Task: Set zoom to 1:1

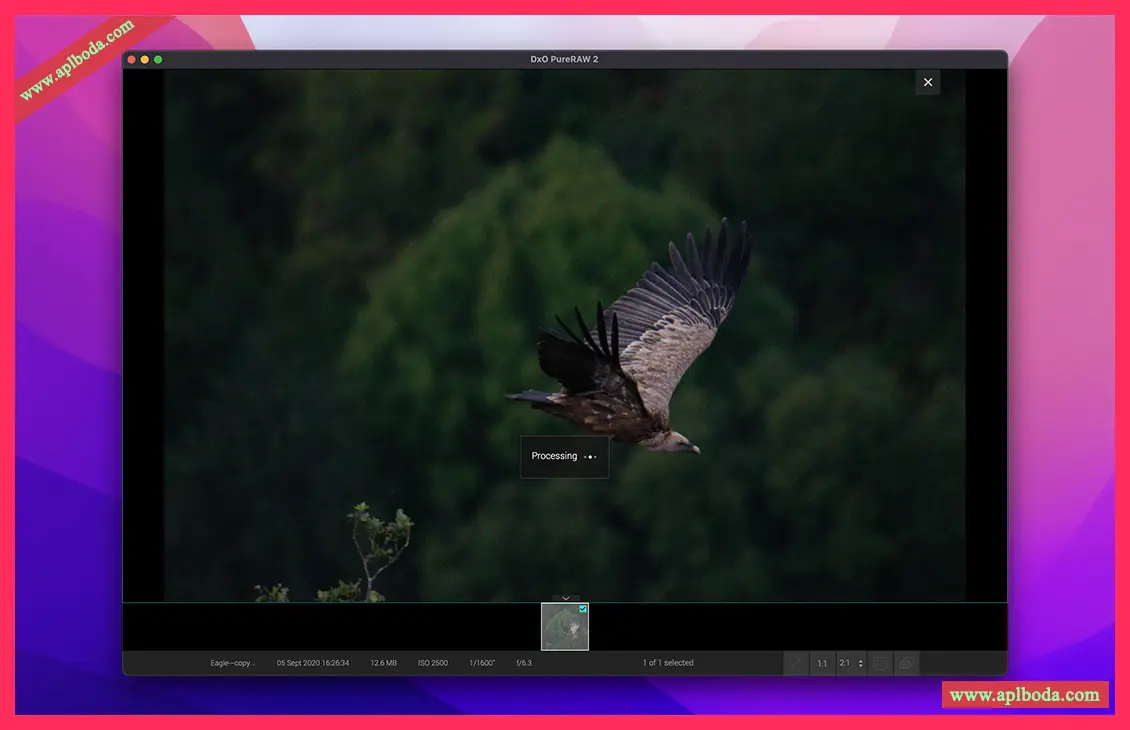Action: pos(822,663)
